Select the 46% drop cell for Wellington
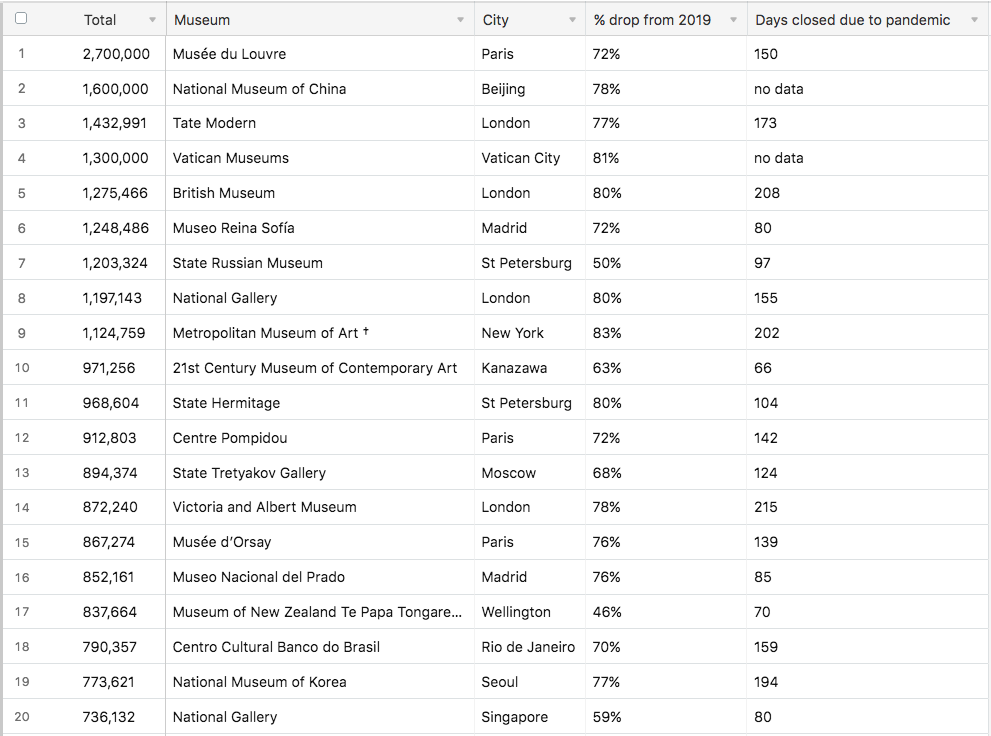991x736 pixels. (x=607, y=612)
